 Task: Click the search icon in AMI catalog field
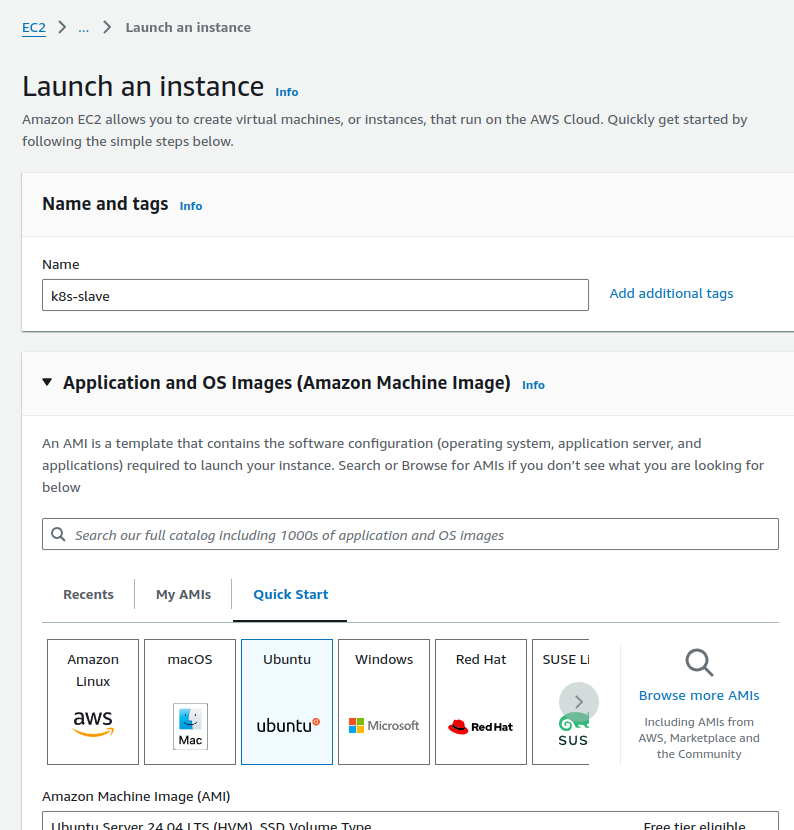[x=59, y=535]
